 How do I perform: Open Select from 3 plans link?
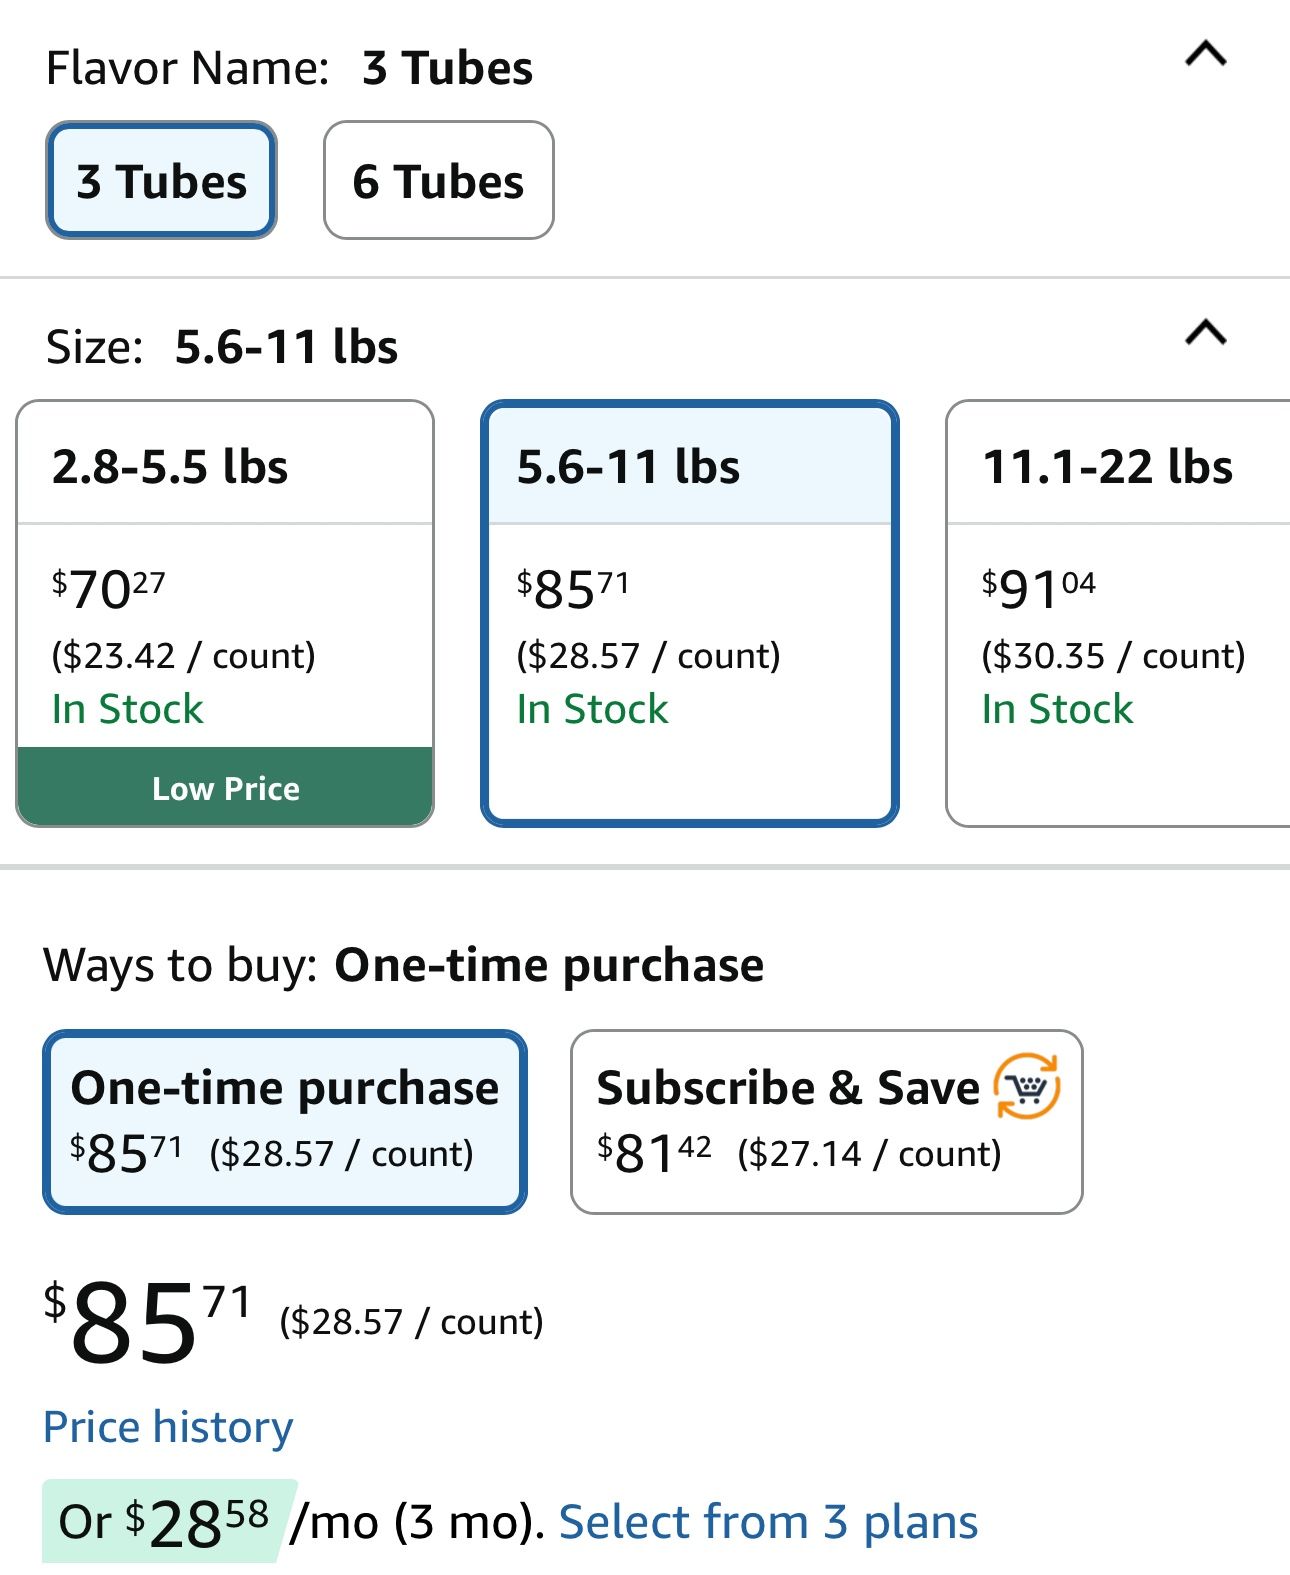point(768,1522)
